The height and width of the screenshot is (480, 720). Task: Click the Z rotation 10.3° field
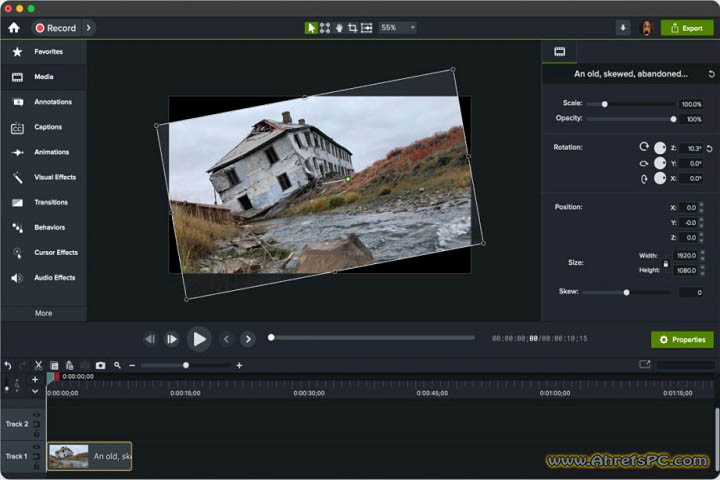(x=691, y=148)
